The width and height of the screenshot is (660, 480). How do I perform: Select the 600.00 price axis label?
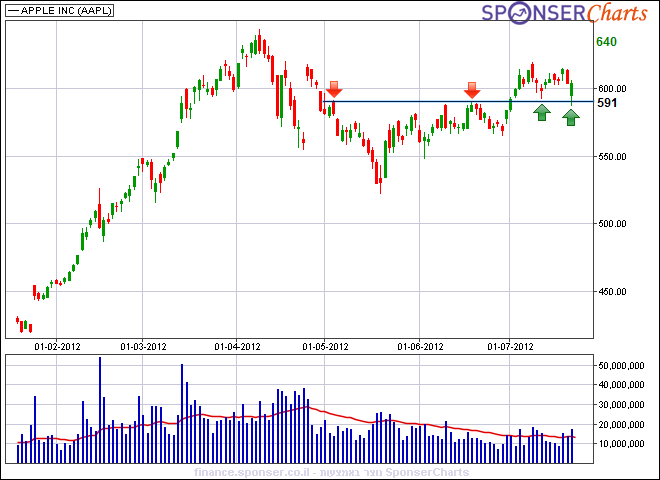click(x=612, y=89)
